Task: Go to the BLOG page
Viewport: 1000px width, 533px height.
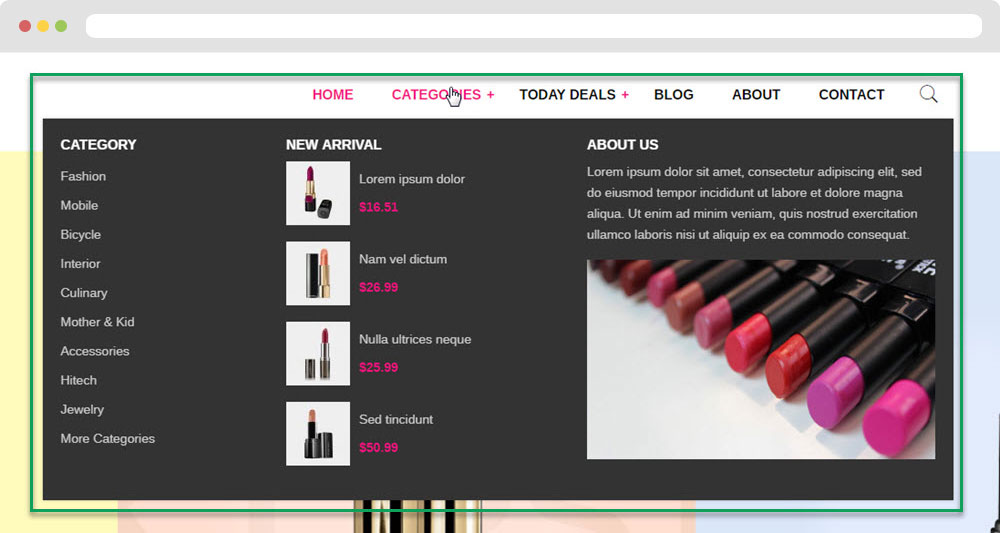Action: click(673, 94)
